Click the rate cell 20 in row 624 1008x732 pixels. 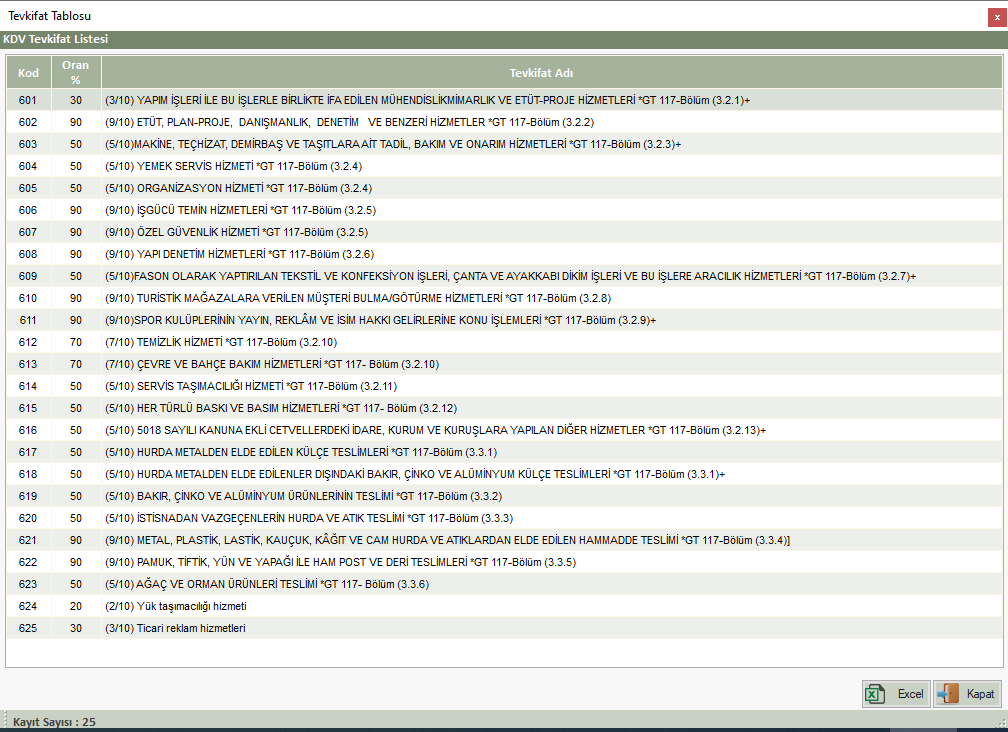click(x=76, y=605)
